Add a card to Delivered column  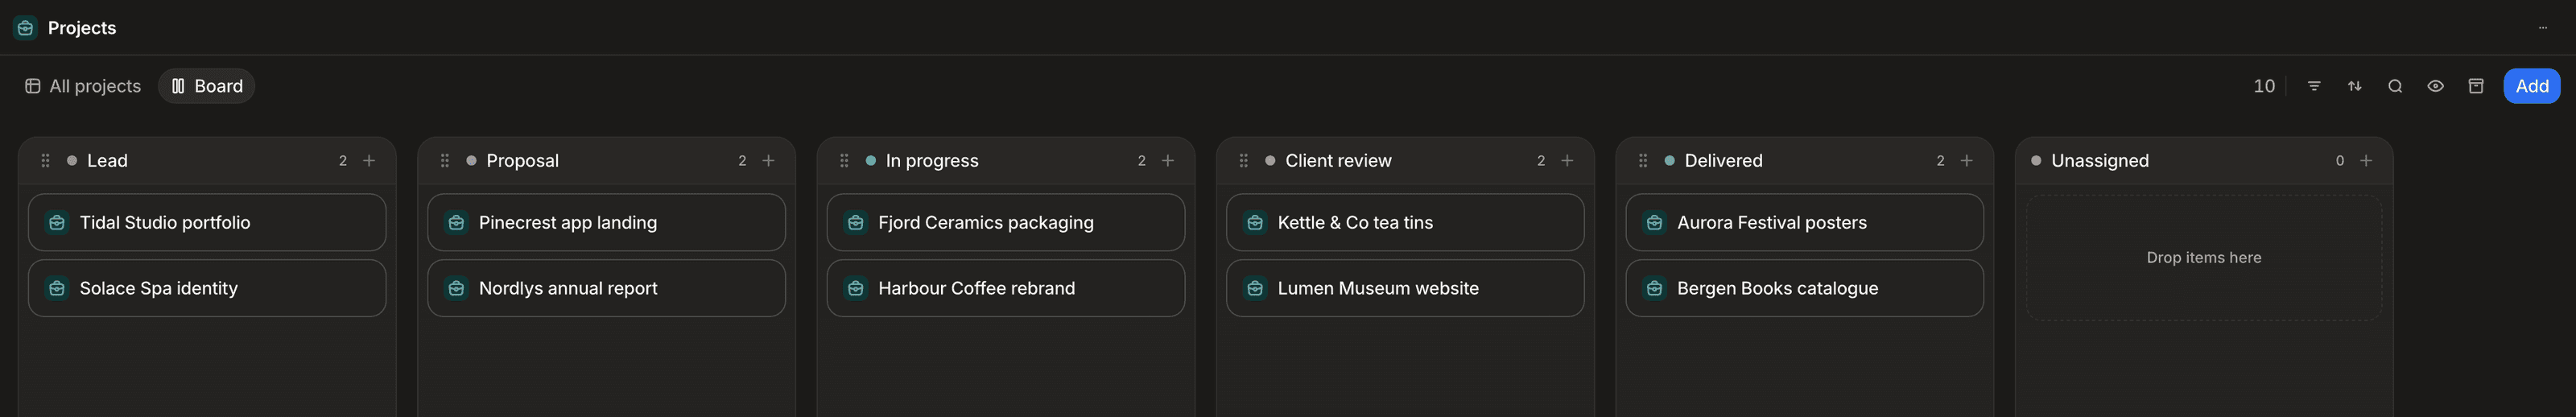(1967, 161)
